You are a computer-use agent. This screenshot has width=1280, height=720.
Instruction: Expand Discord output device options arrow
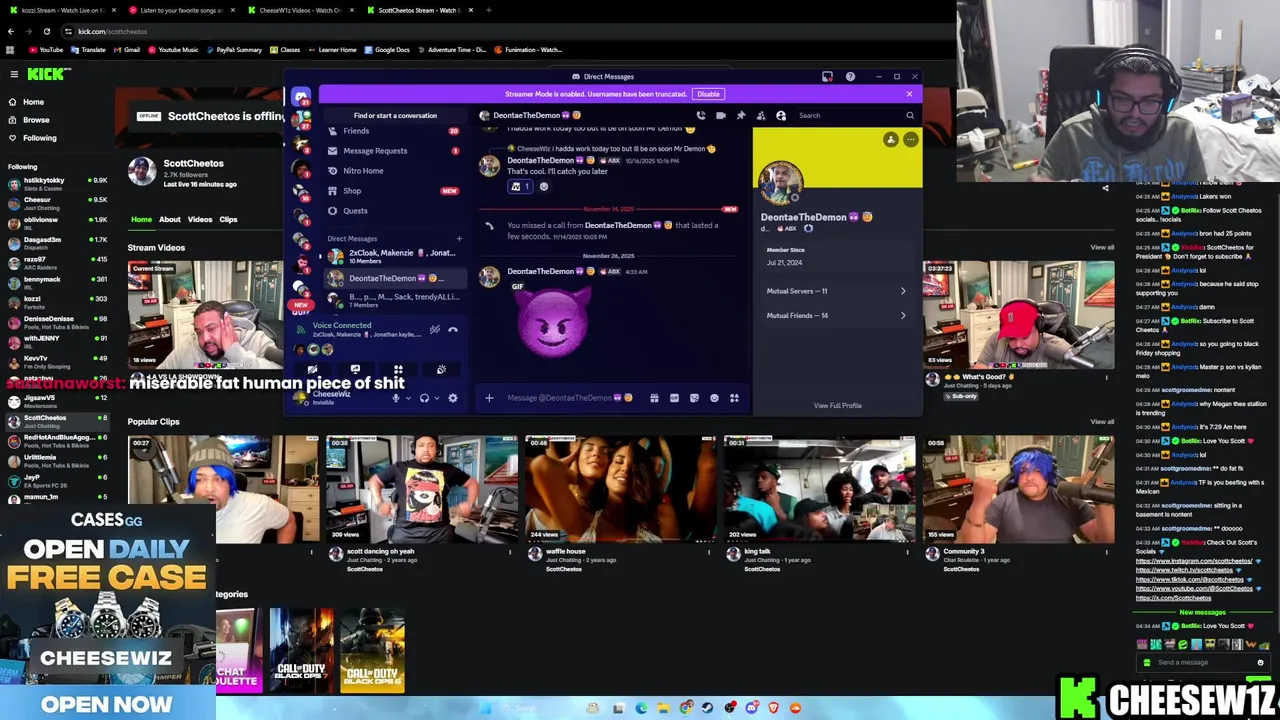click(436, 398)
